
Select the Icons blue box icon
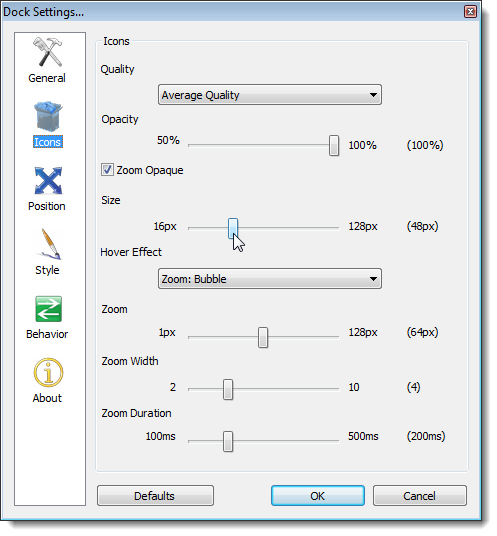point(48,116)
